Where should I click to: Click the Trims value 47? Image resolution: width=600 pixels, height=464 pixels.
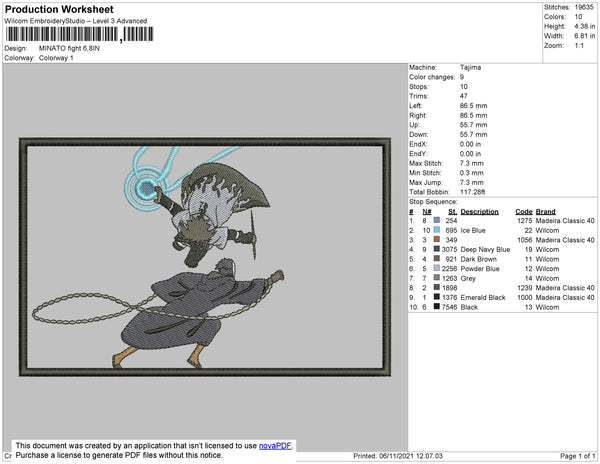point(464,96)
